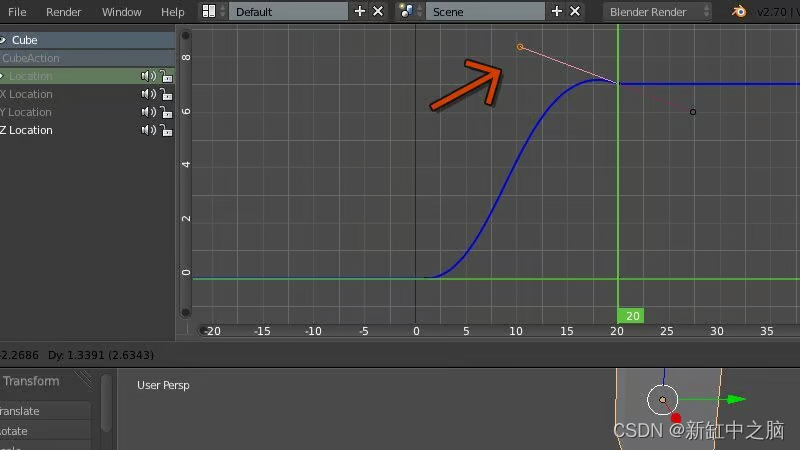
Task: Click the horizontal scrollbar left handle dot
Action: click(x=203, y=331)
